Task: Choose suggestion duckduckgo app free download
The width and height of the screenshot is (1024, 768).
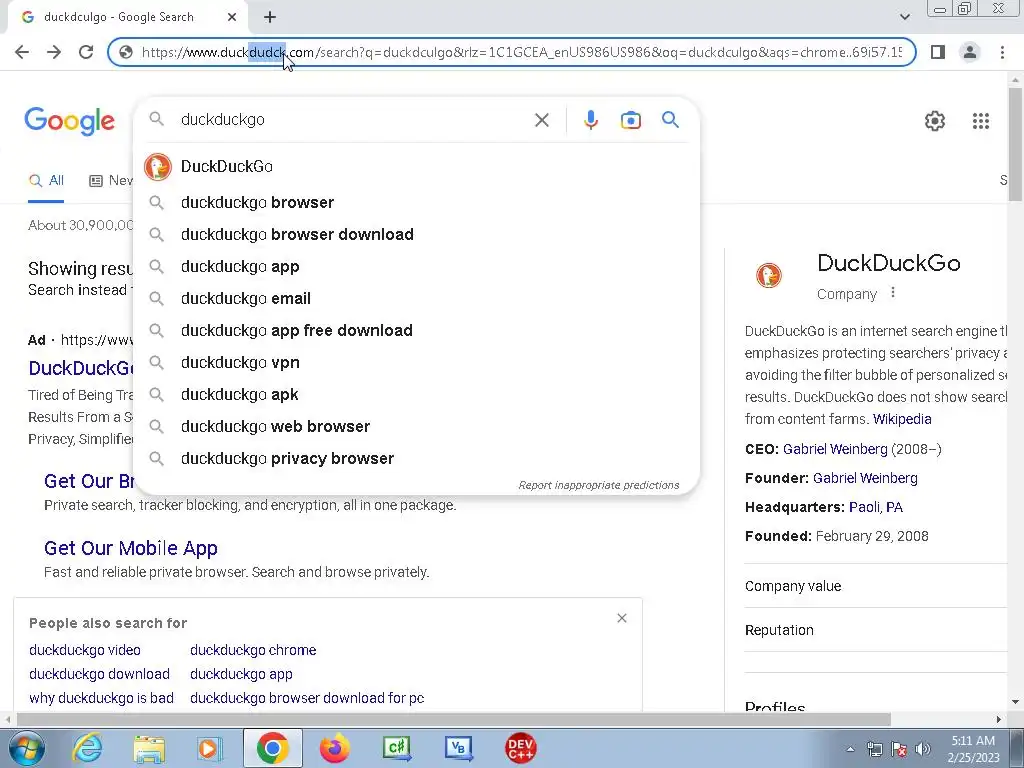Action: point(416,330)
